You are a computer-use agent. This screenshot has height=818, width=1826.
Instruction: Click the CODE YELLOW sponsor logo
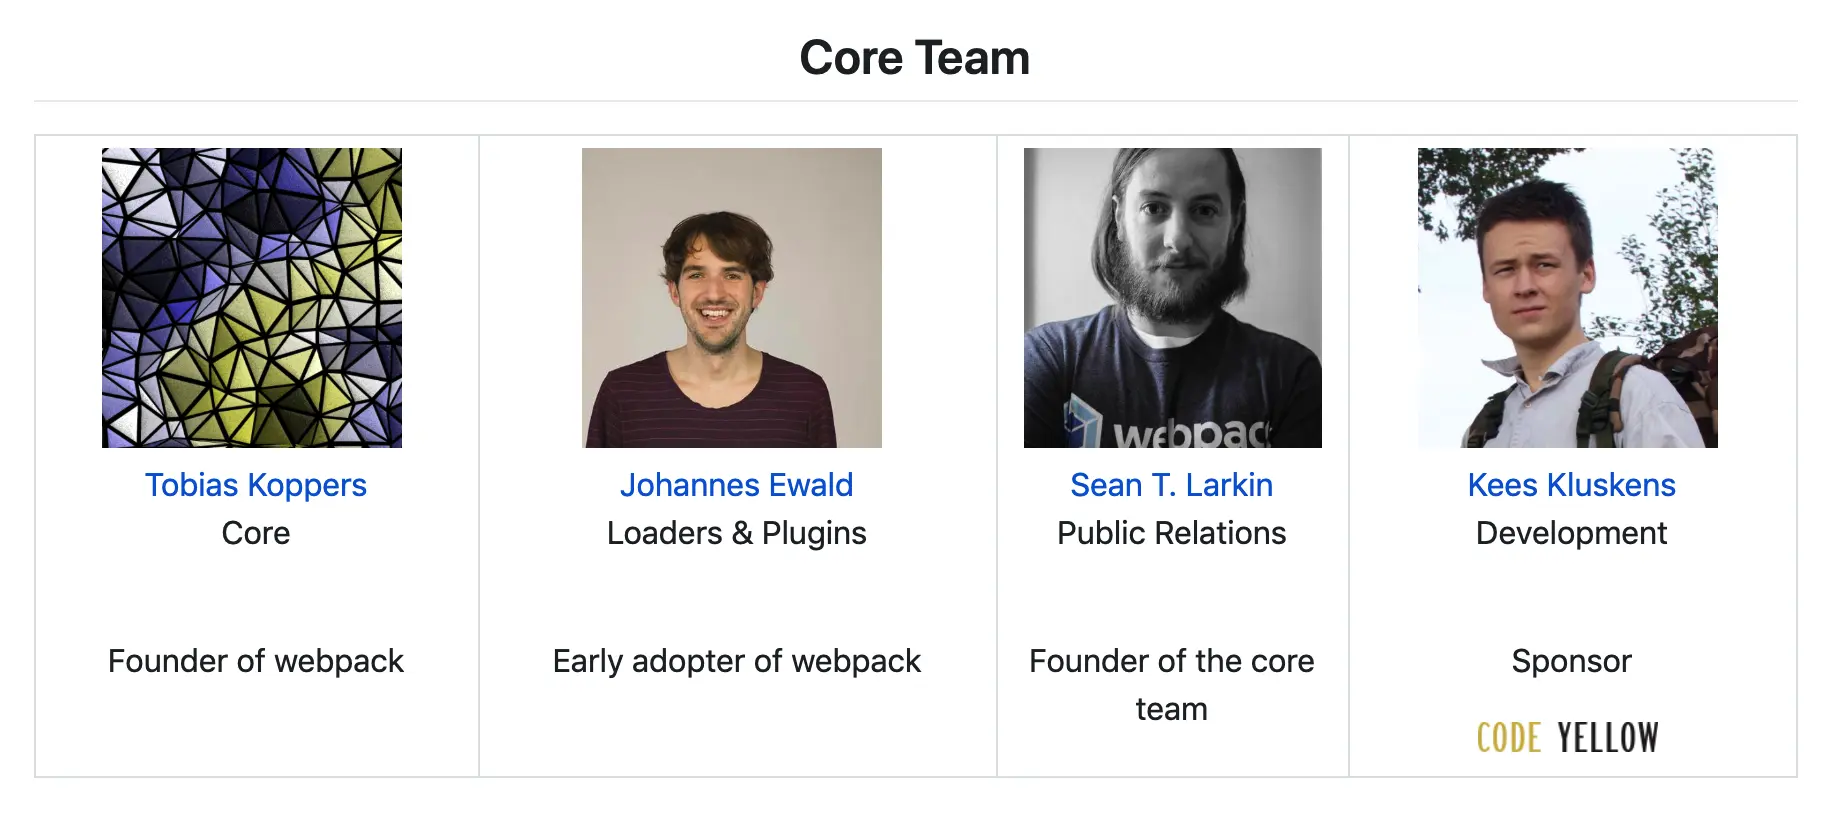click(x=1568, y=737)
